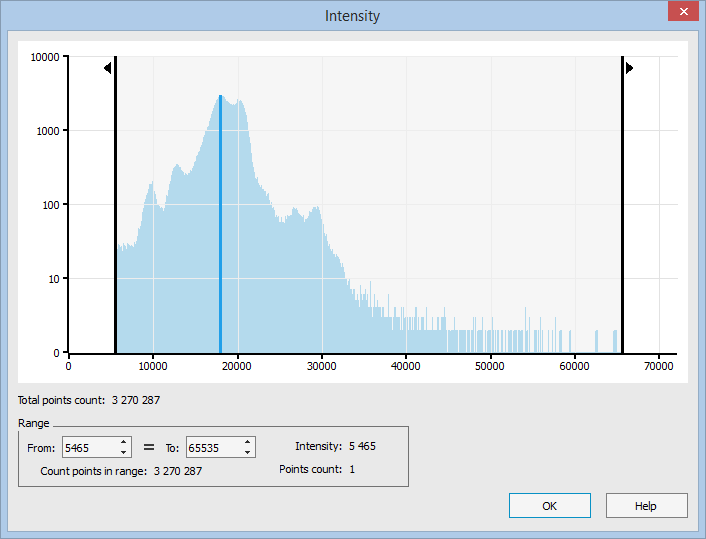The image size is (706, 539).
Task: Close the Intensity dialog window
Action: click(x=683, y=12)
